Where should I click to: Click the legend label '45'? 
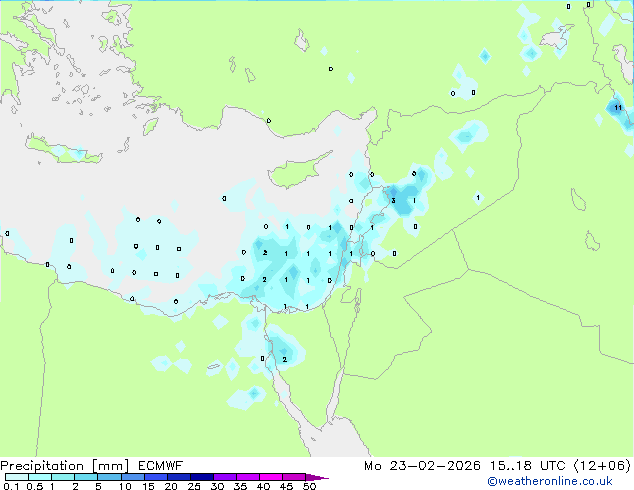coord(286,486)
